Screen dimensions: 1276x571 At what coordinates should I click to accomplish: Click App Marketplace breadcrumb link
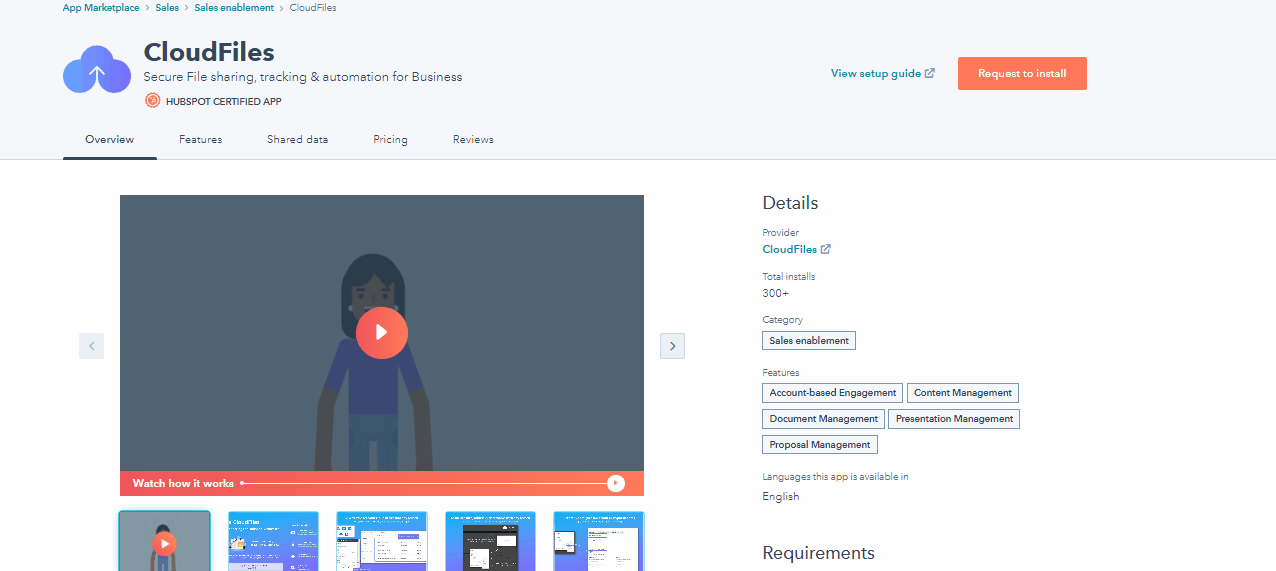pos(101,8)
